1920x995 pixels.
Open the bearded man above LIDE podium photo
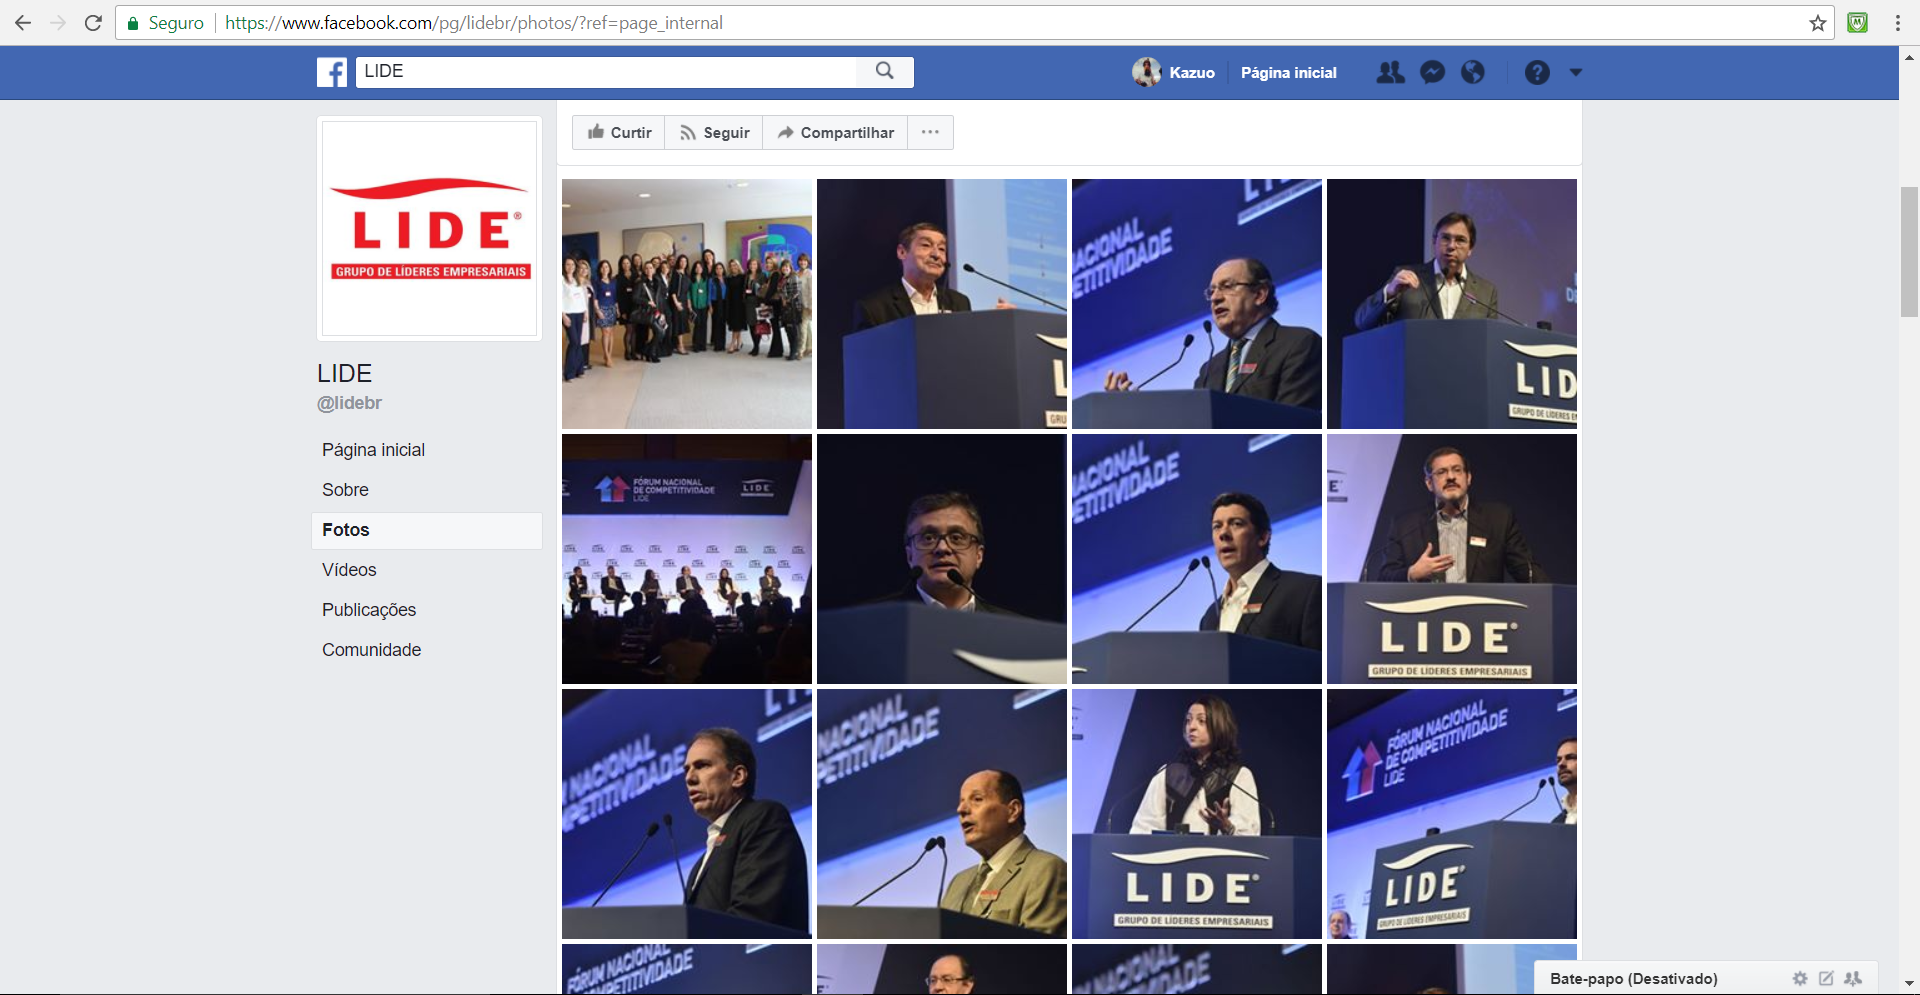click(x=1452, y=559)
